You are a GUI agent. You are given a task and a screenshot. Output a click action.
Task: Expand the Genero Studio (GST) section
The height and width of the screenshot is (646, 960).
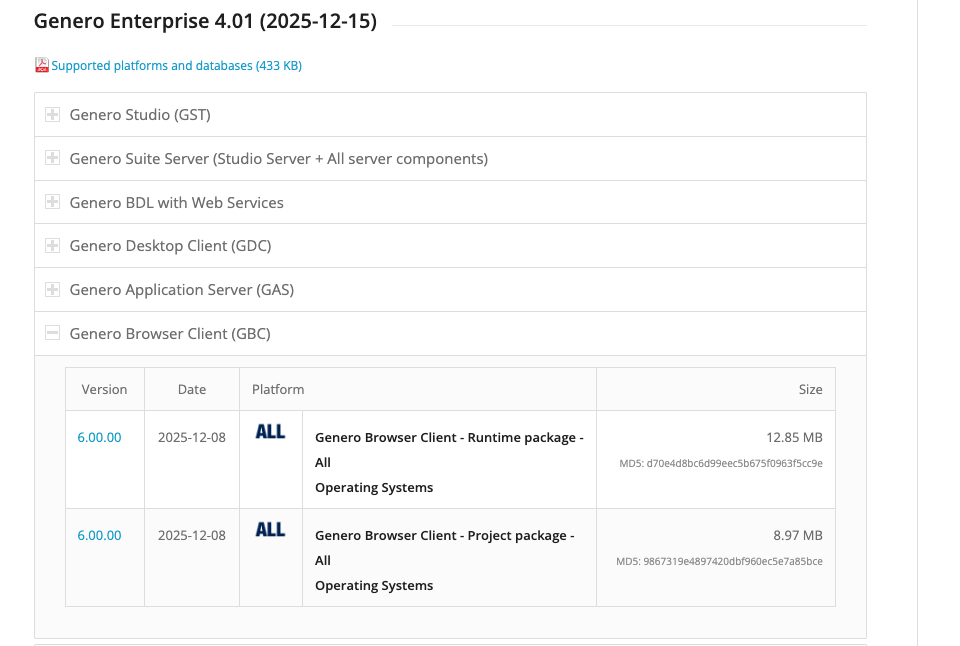point(140,115)
